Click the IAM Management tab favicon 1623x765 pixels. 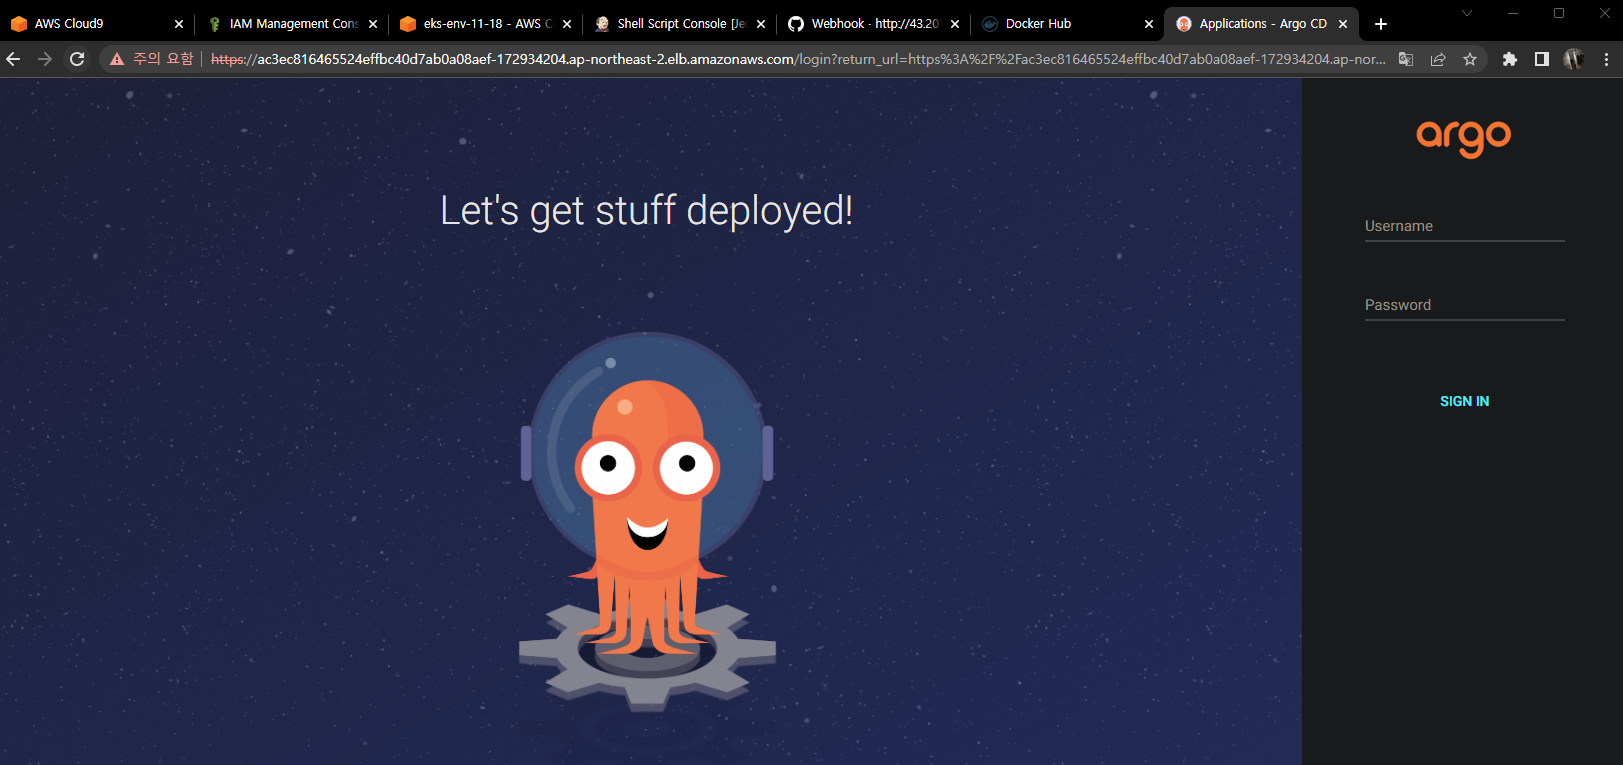tap(214, 24)
